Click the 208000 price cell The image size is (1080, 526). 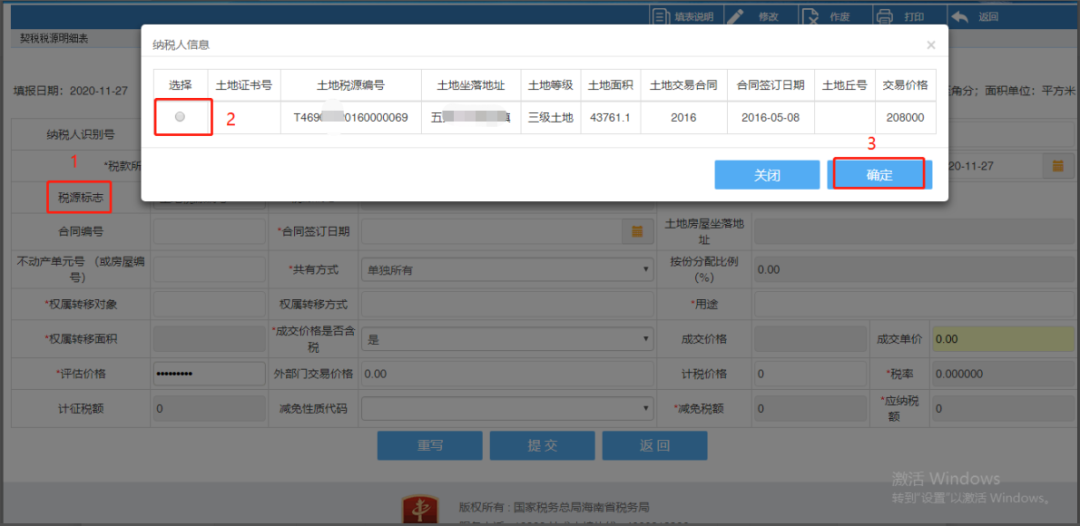905,118
